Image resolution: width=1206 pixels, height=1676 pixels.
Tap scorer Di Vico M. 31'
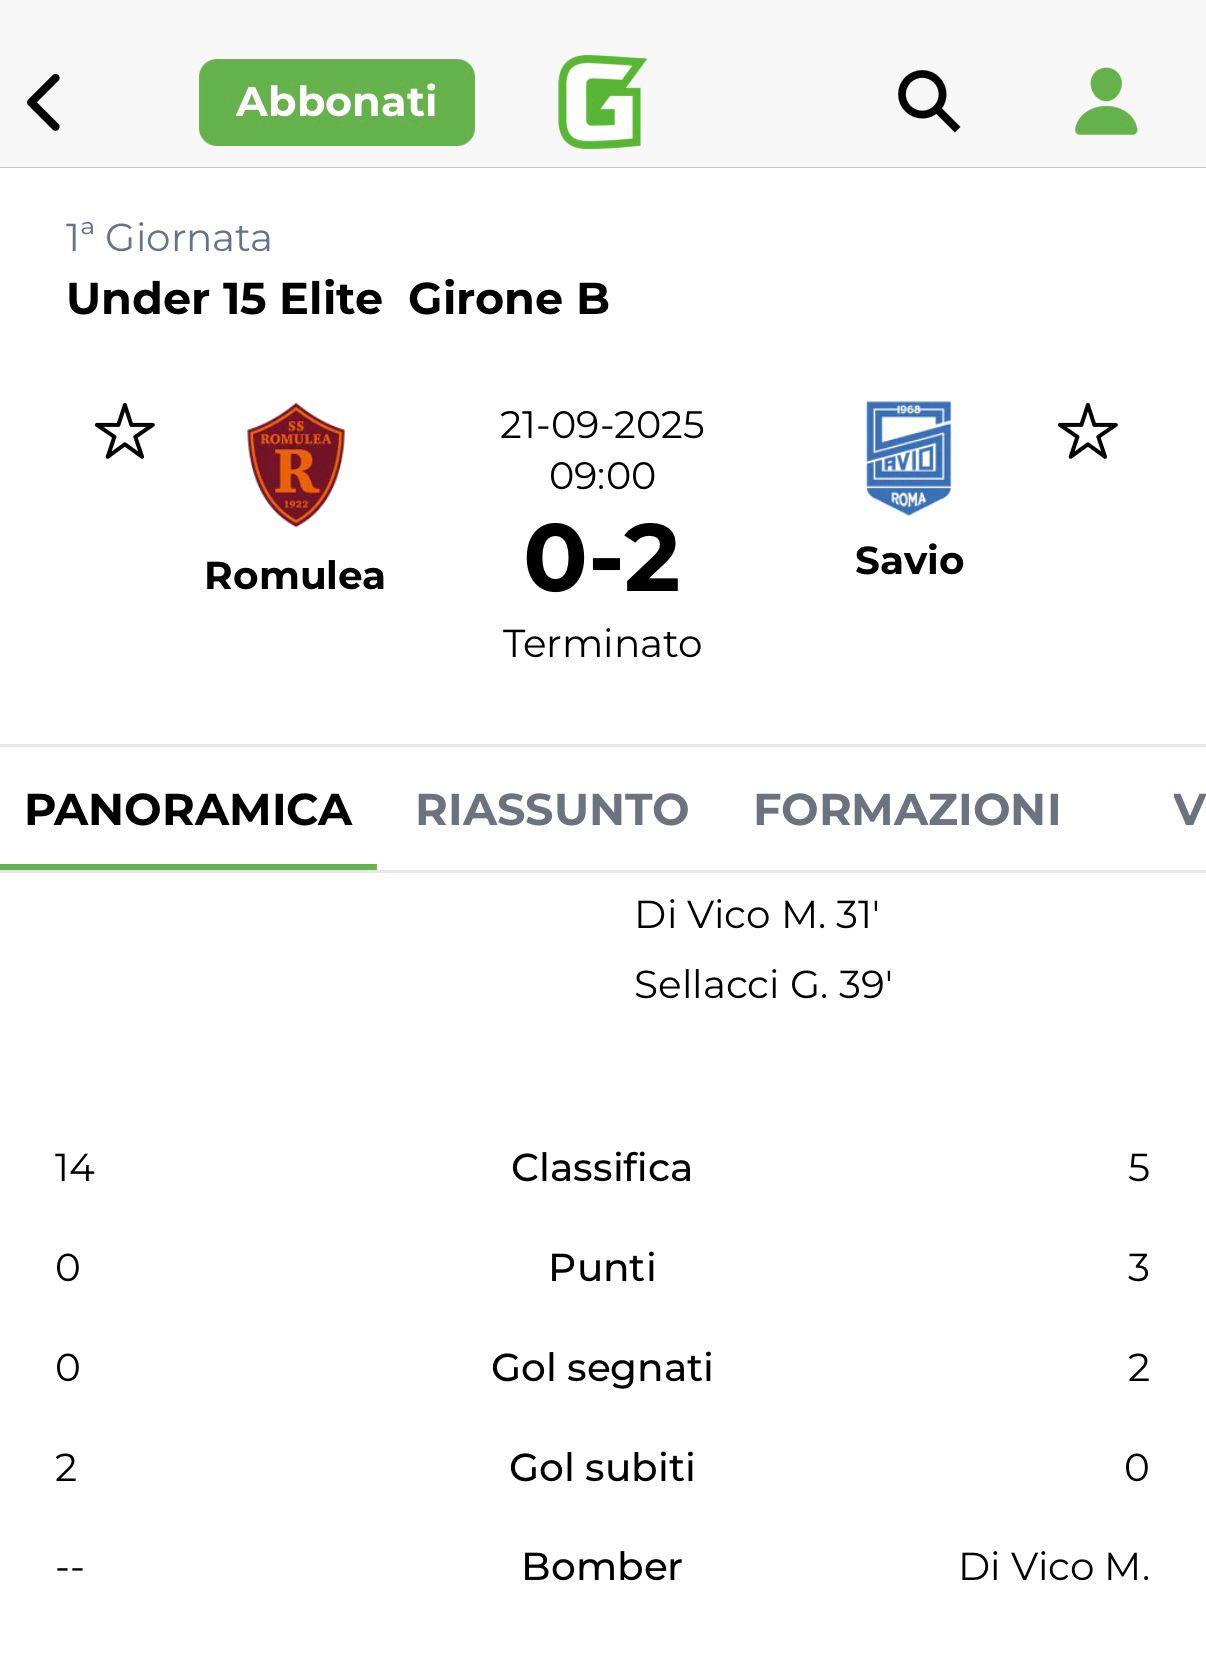pyautogui.click(x=757, y=914)
